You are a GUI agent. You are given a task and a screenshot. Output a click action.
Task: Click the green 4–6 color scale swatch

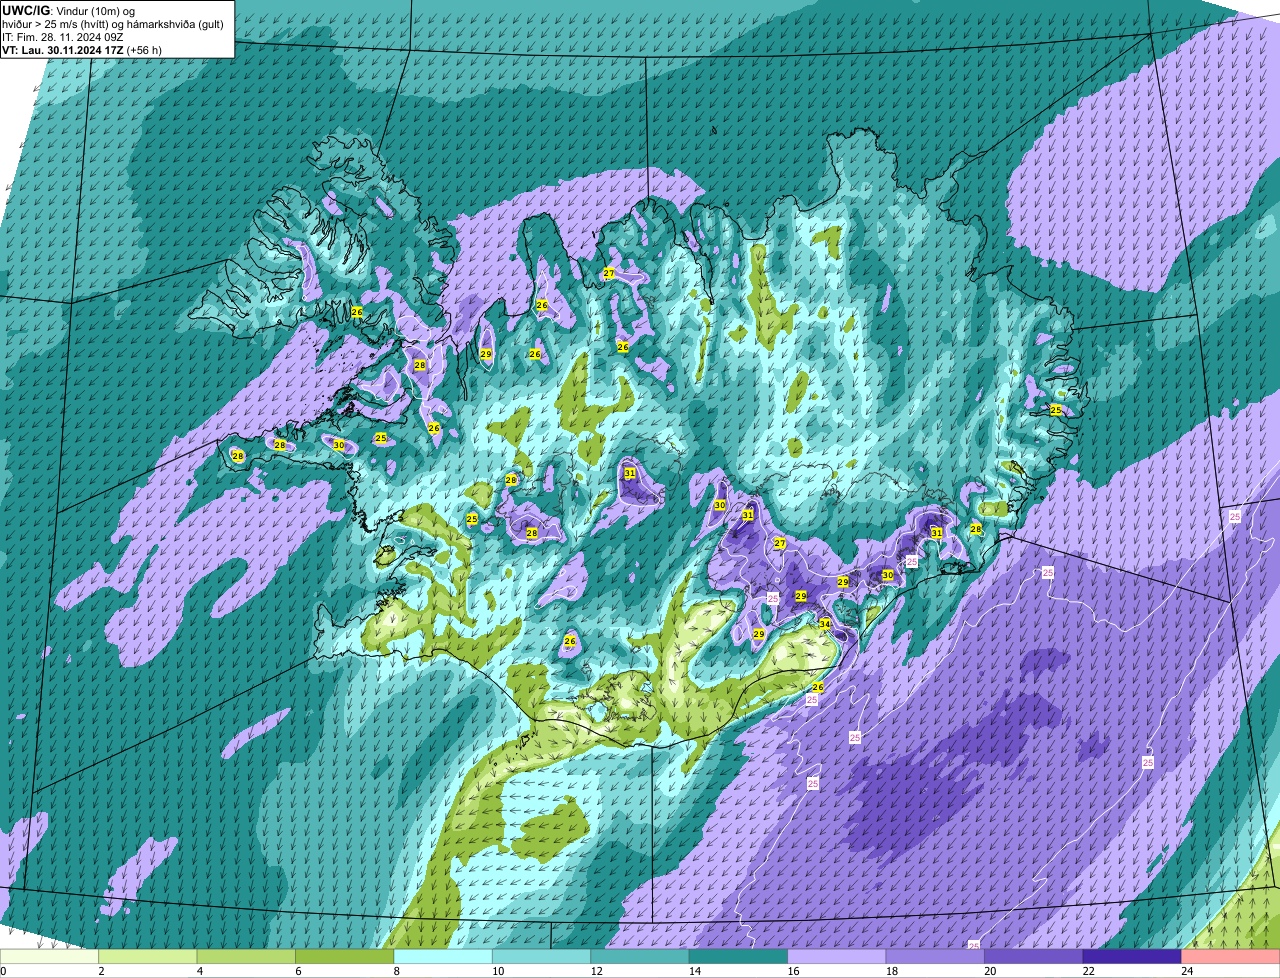click(x=246, y=957)
